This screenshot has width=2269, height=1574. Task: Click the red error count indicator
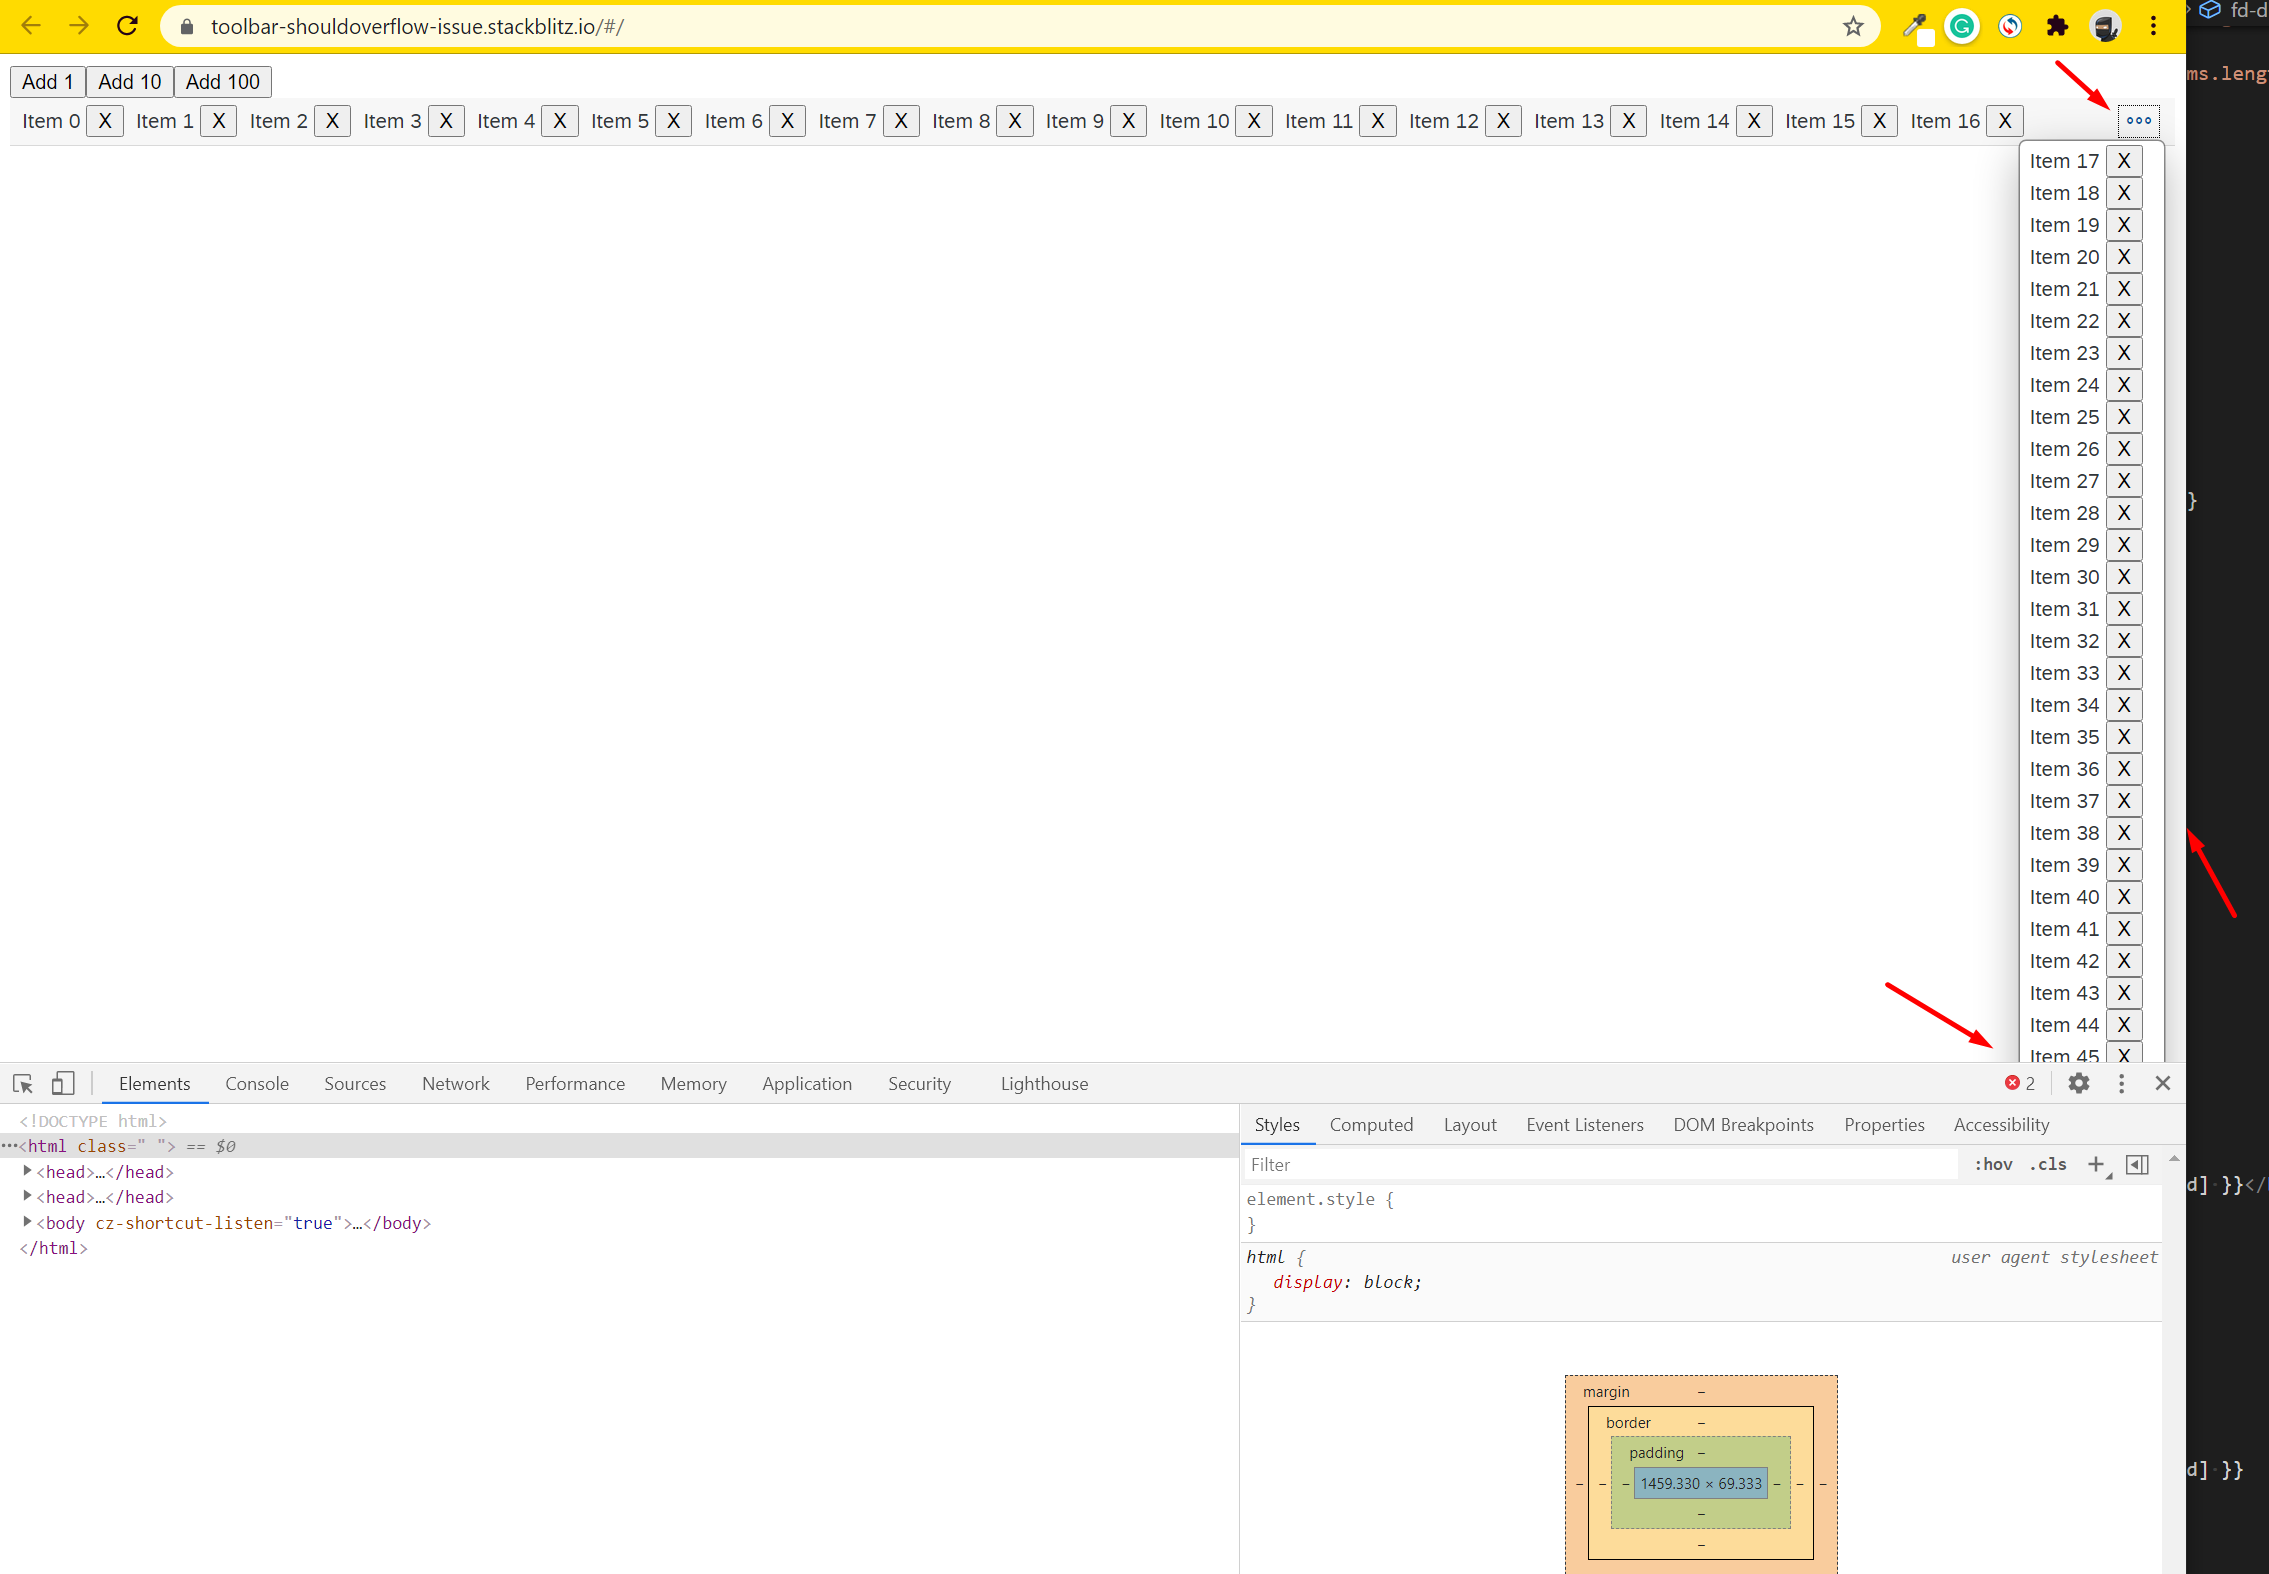coord(2019,1083)
